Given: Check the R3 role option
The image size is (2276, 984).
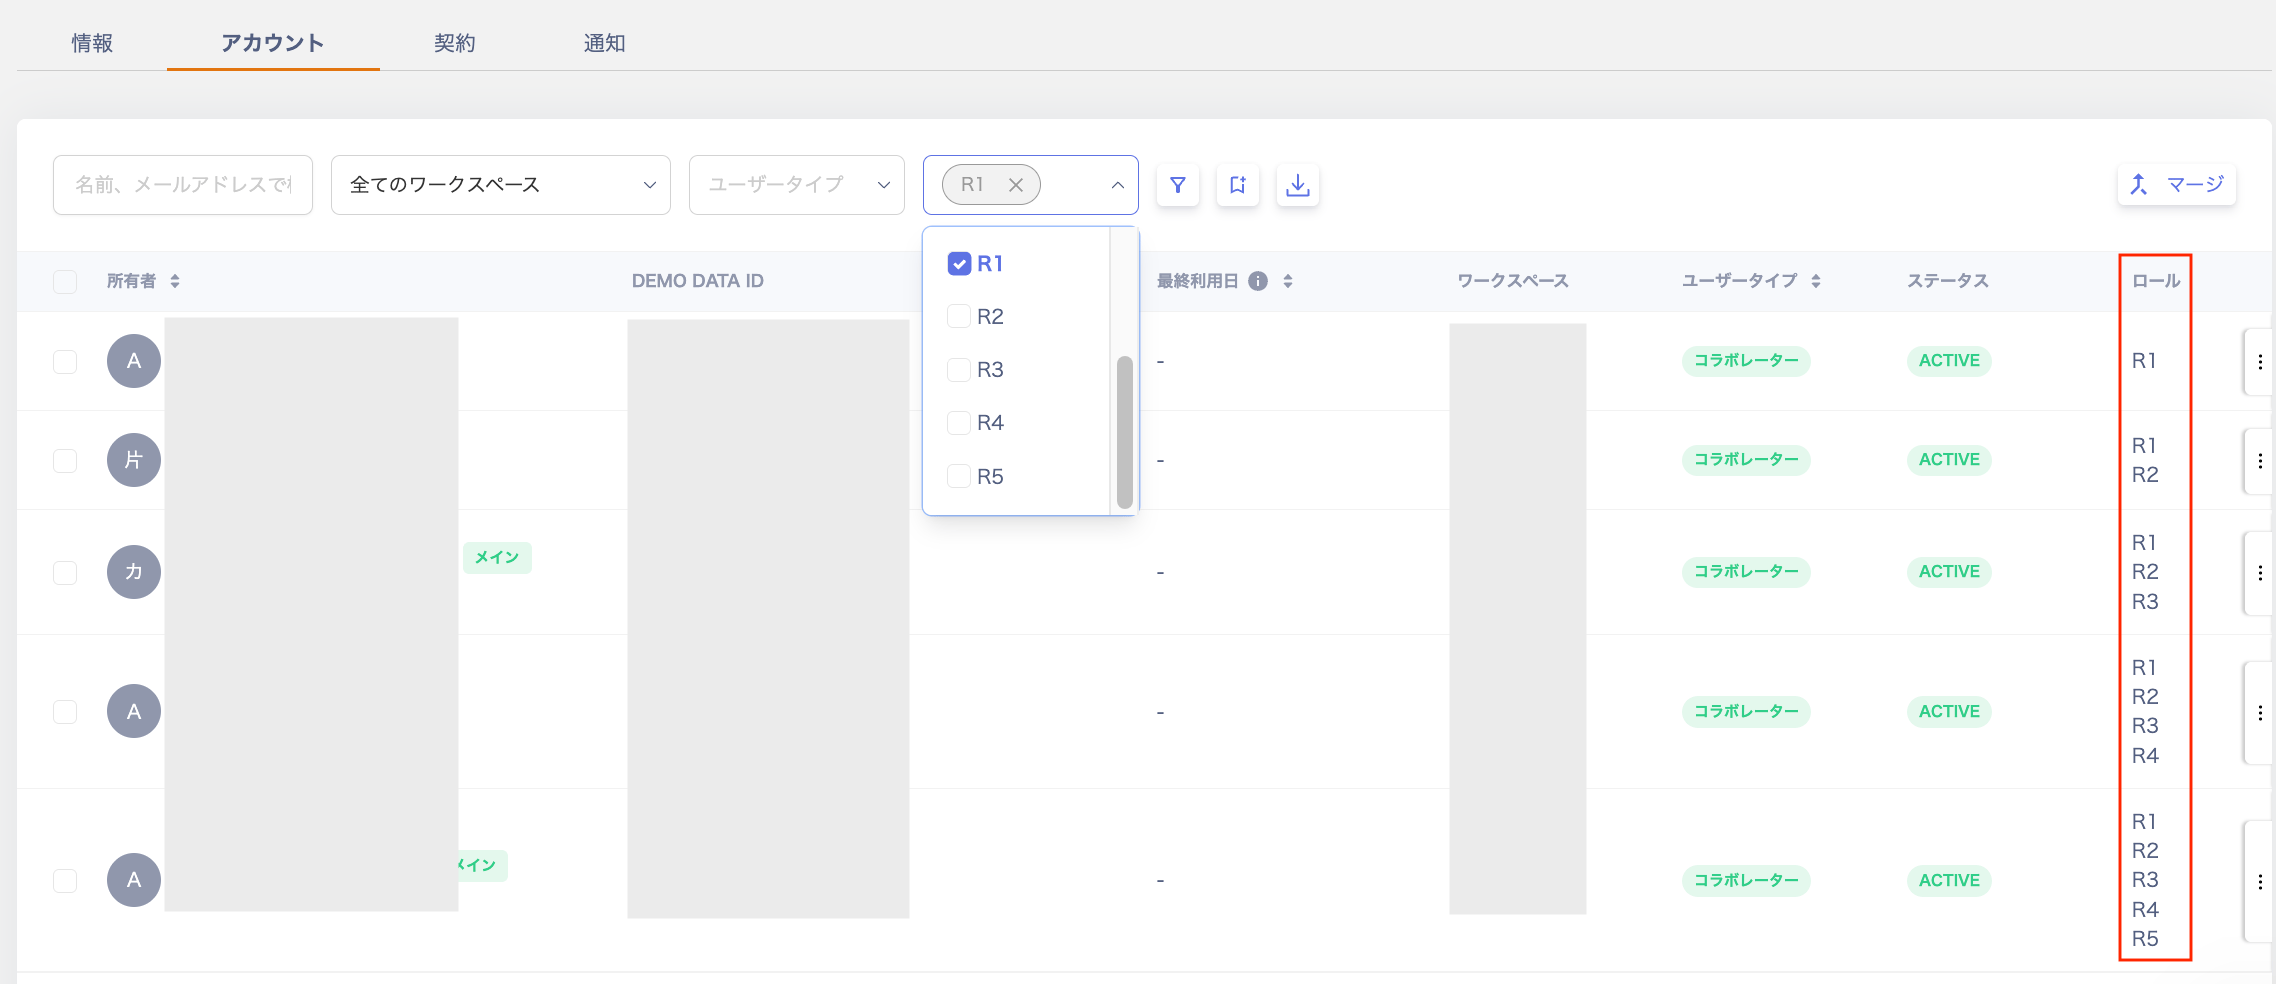Looking at the screenshot, I should pyautogui.click(x=959, y=370).
